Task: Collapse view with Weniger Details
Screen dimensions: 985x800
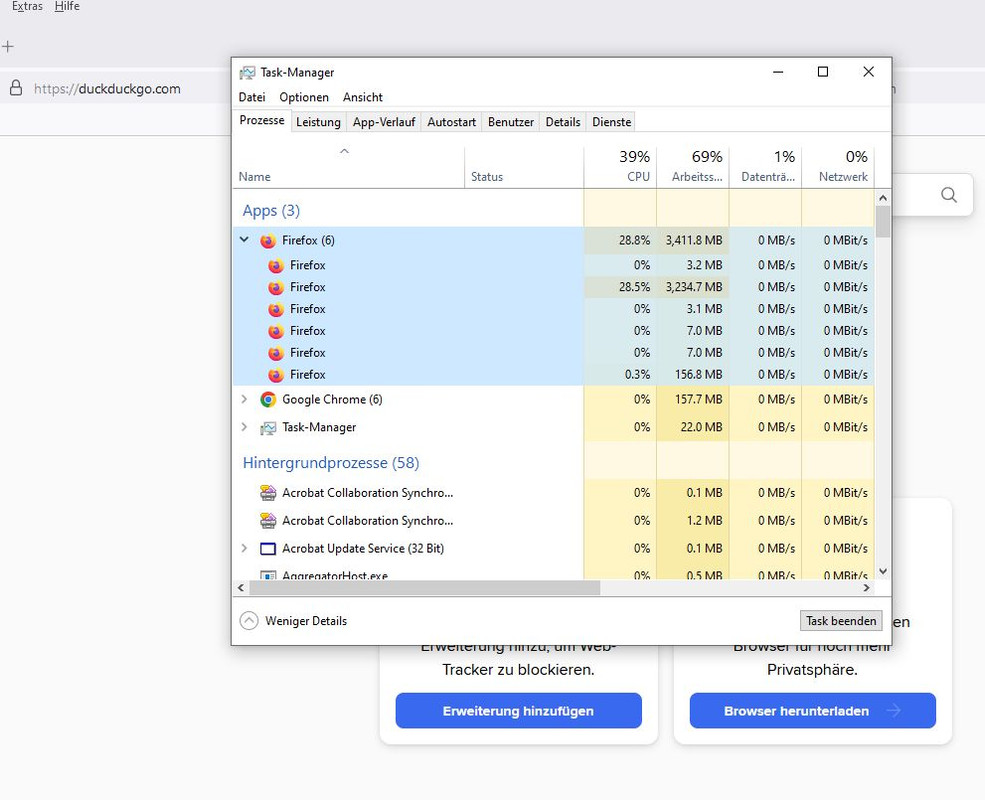Action: point(293,620)
